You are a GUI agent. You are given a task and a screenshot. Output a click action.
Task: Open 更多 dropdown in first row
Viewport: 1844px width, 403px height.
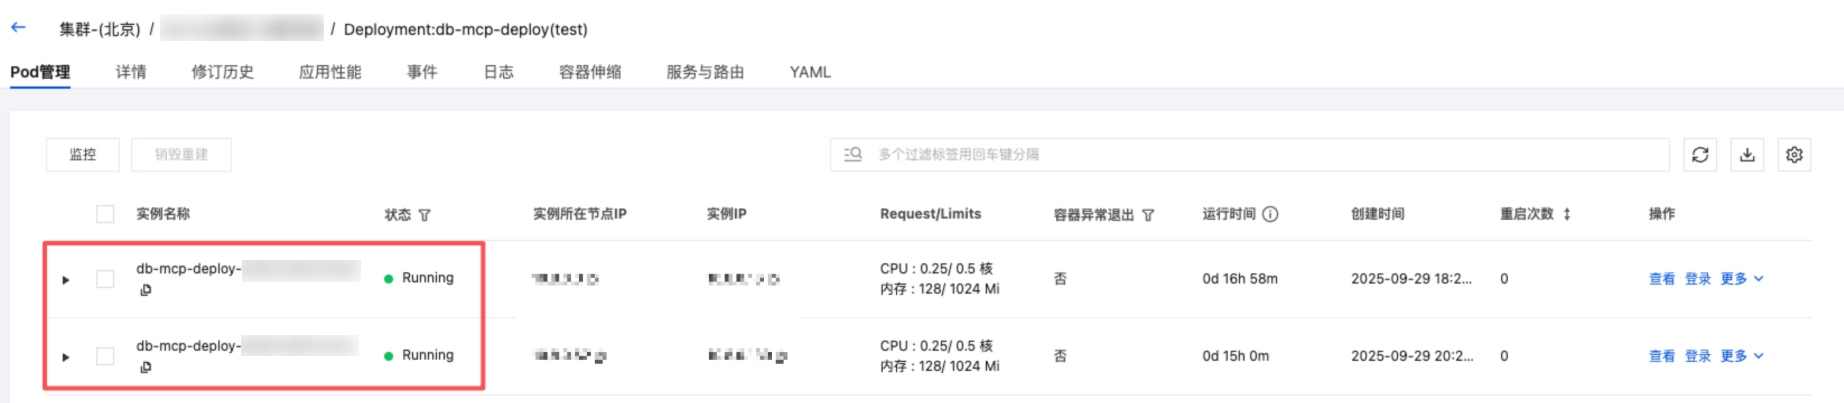tap(1742, 279)
